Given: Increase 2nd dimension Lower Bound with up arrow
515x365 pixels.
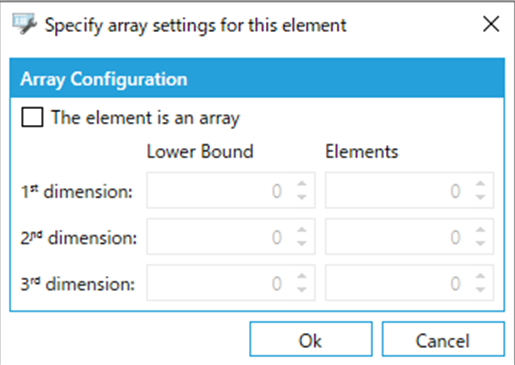Looking at the screenshot, I should [302, 230].
